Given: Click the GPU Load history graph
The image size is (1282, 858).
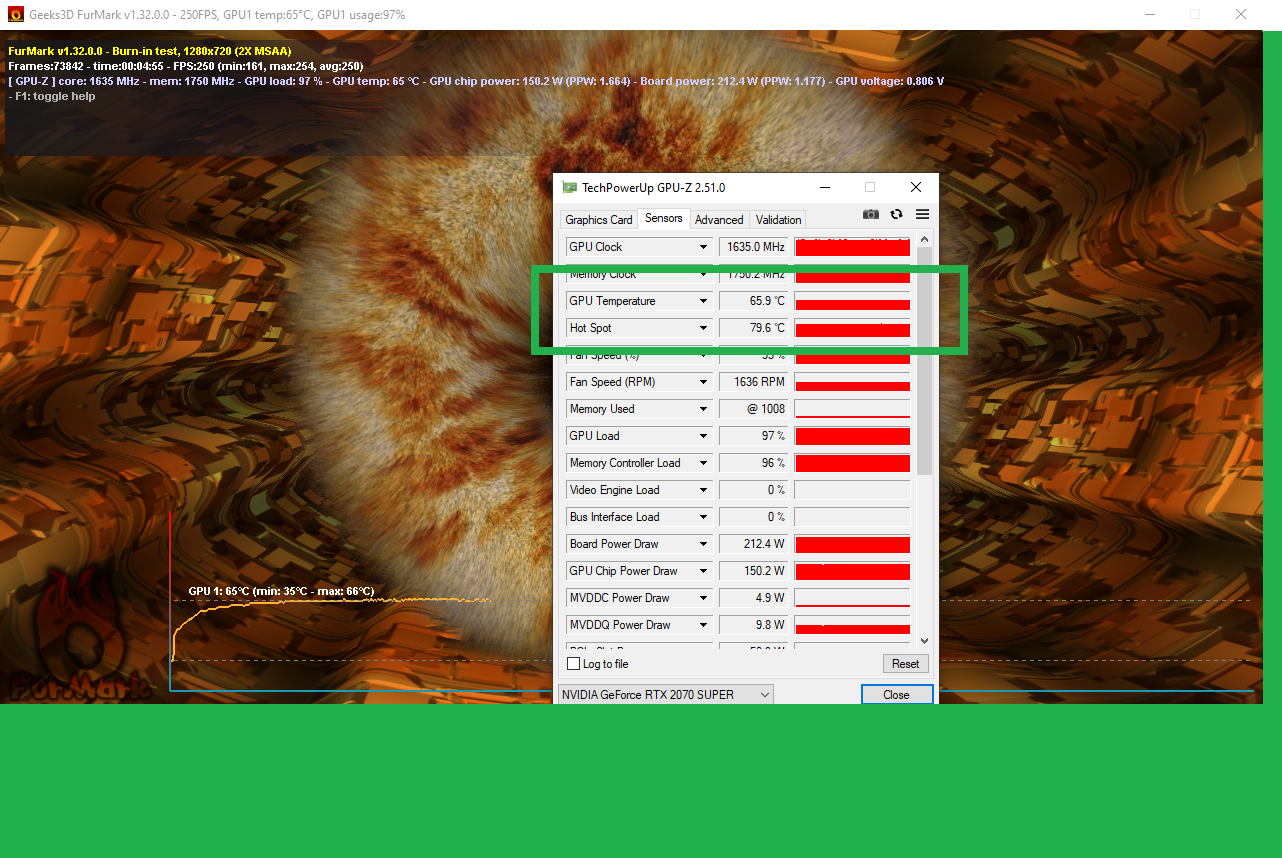Looking at the screenshot, I should click(x=853, y=436).
